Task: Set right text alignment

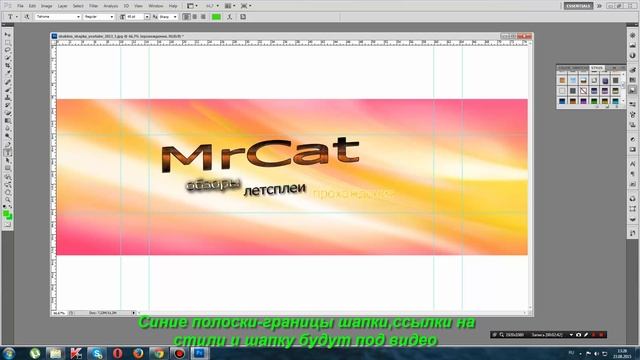Action: [203, 17]
